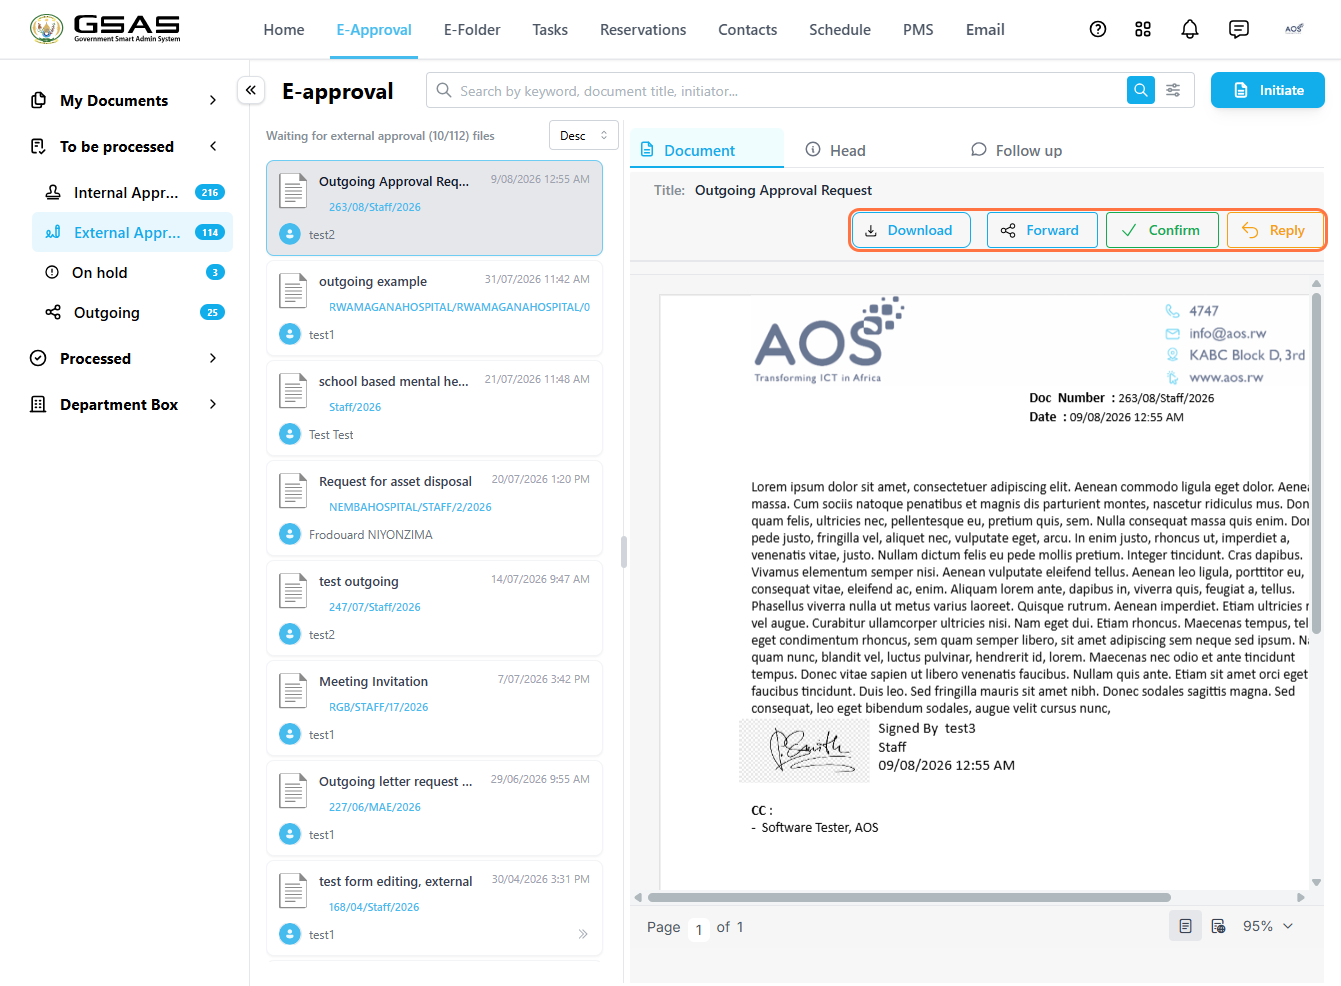The width and height of the screenshot is (1341, 986).
Task: Click the Reply button
Action: point(1274,230)
